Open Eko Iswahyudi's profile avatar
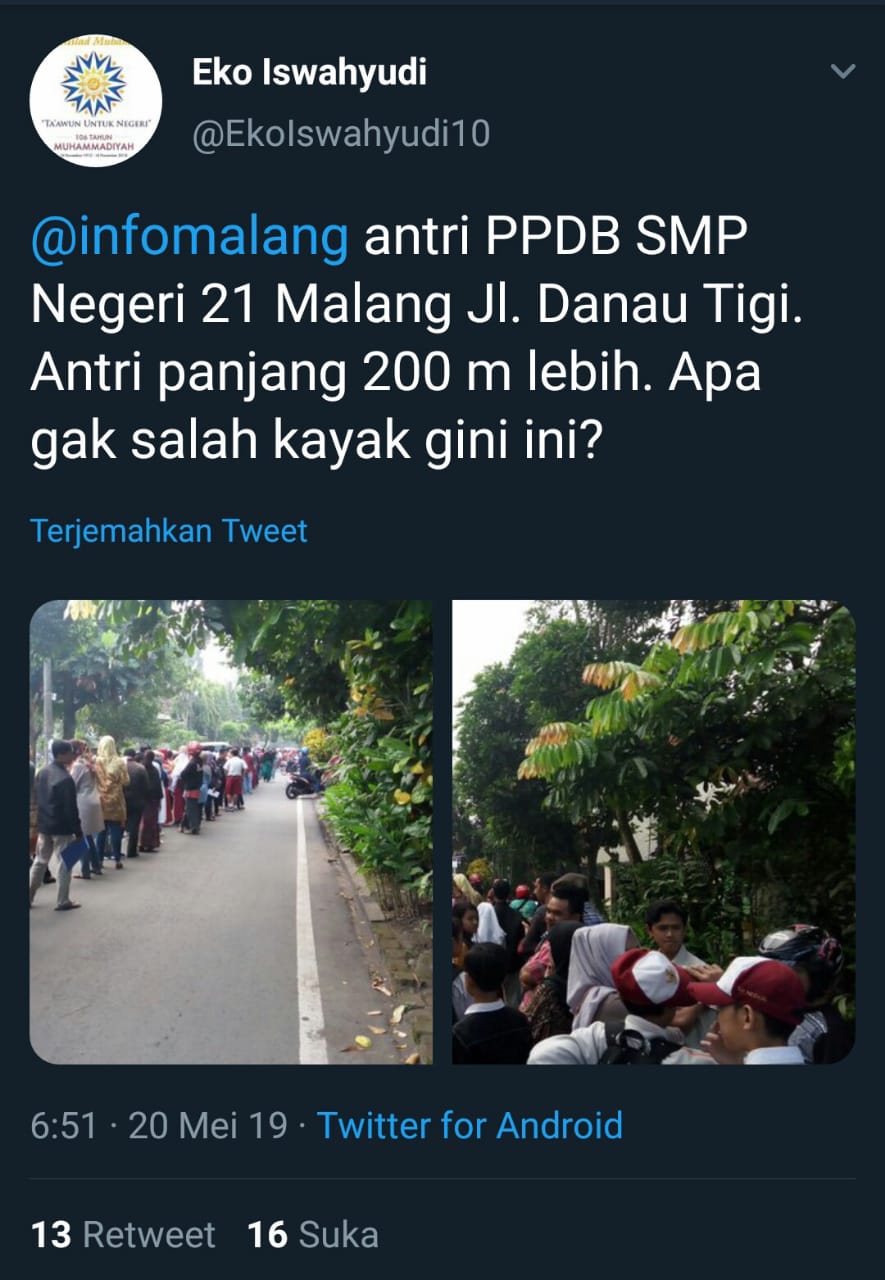The height and width of the screenshot is (1280, 885). tap(96, 102)
